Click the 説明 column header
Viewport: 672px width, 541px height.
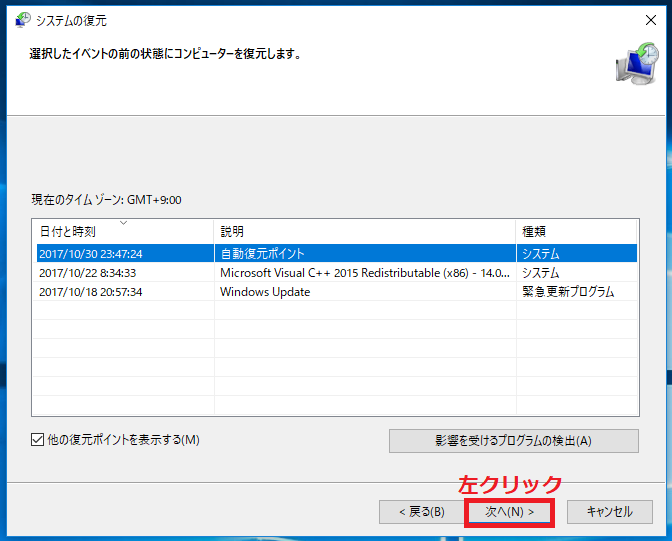point(364,231)
